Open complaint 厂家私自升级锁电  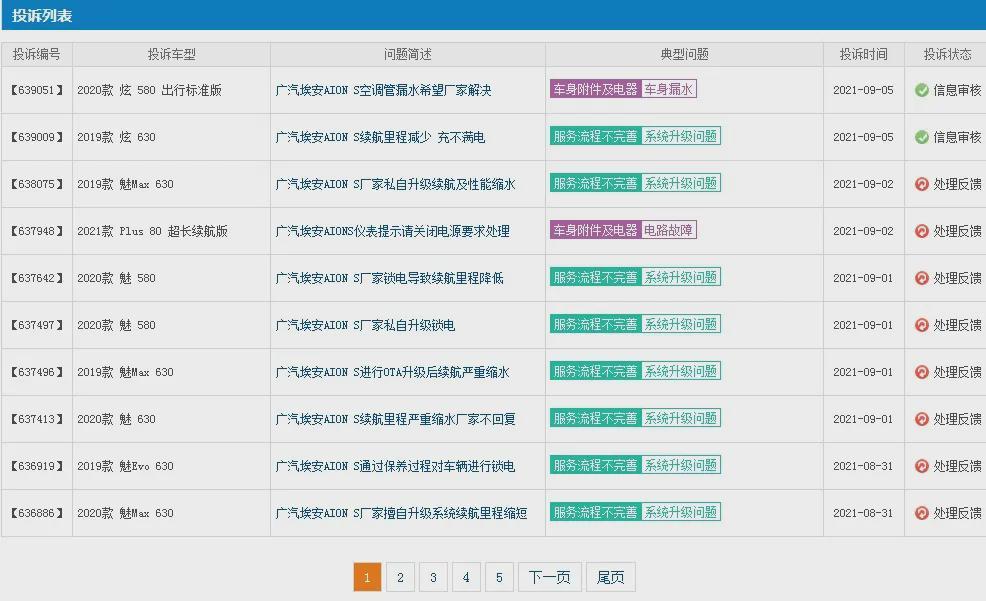click(x=365, y=325)
